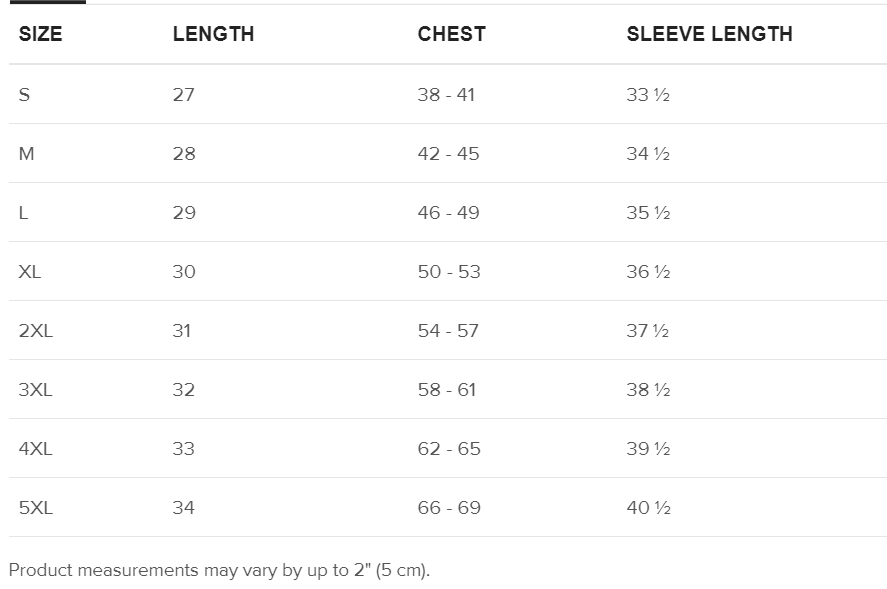The image size is (887, 589).
Task: Click the LENGTH column header
Action: pyautogui.click(x=213, y=34)
